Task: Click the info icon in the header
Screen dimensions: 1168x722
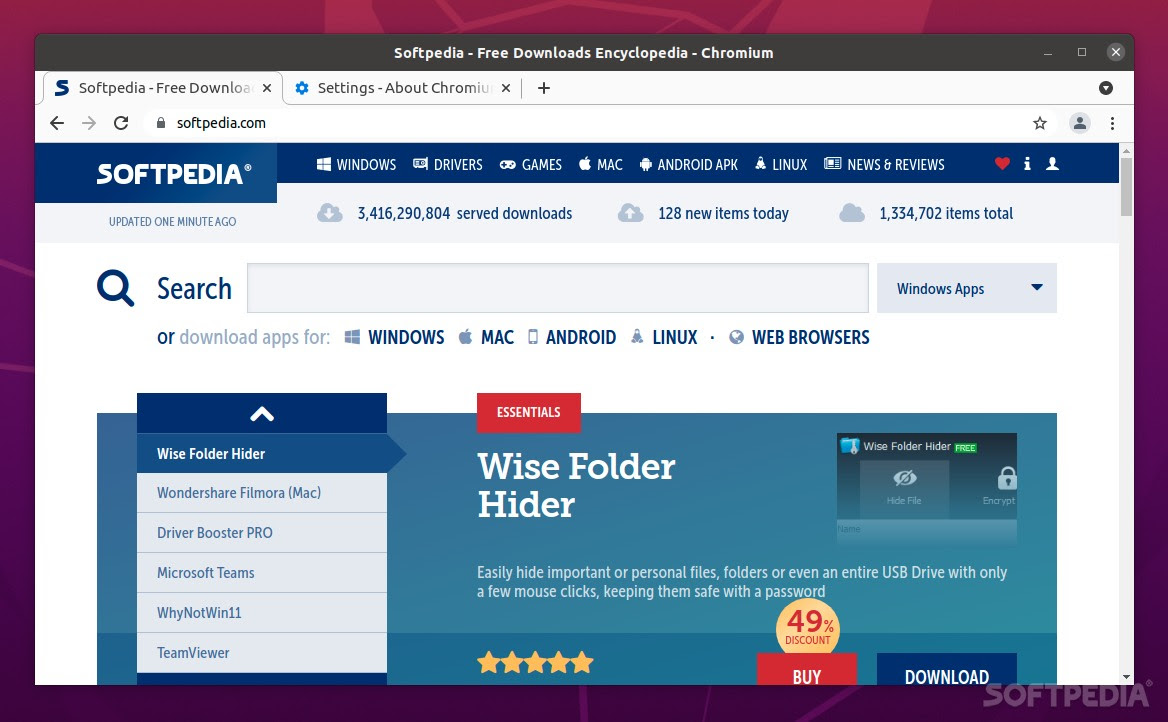Action: coord(1027,163)
